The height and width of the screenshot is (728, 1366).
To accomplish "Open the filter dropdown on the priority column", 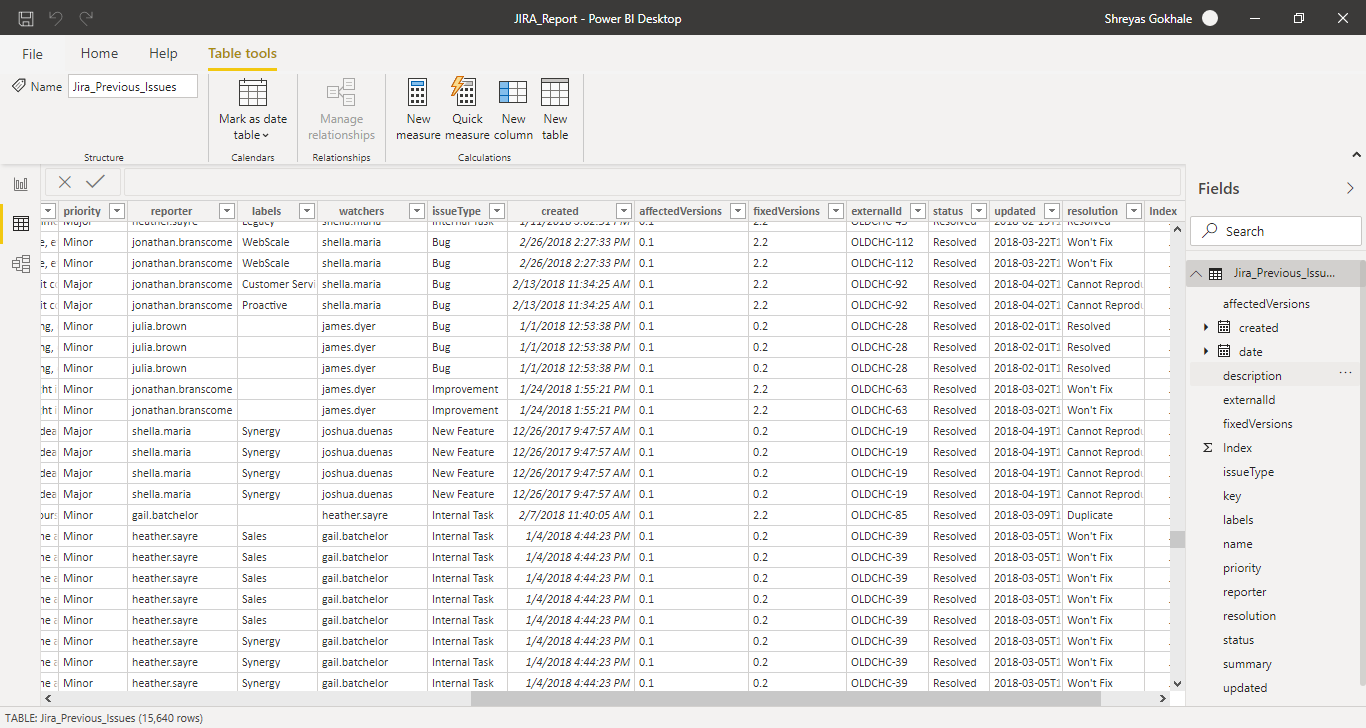I will pos(116,210).
